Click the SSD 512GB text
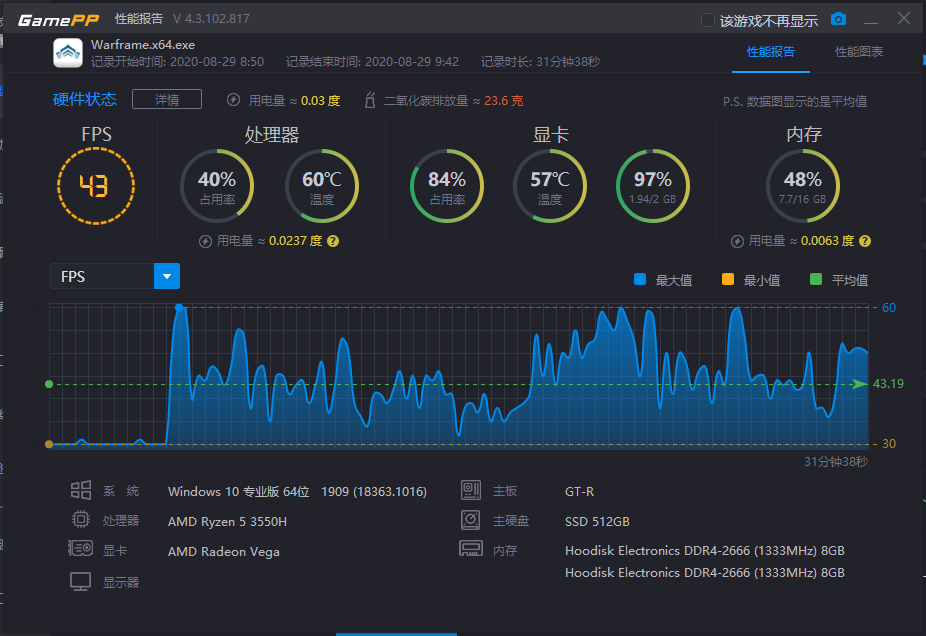This screenshot has width=926, height=636. coord(597,521)
